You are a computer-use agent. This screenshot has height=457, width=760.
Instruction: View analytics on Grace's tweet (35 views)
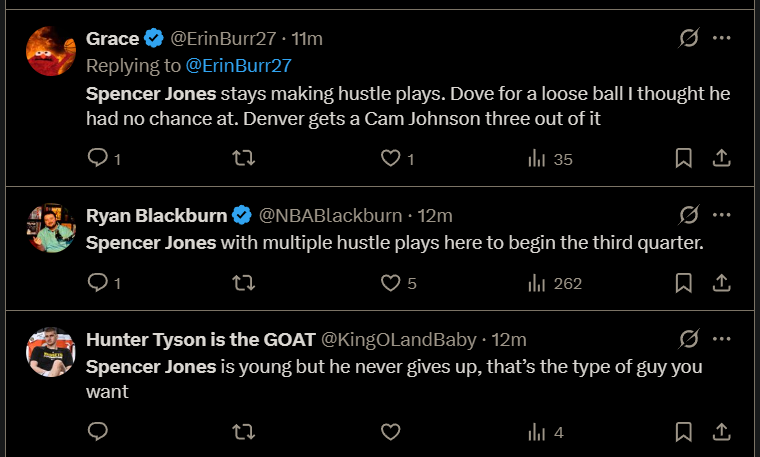[537, 158]
